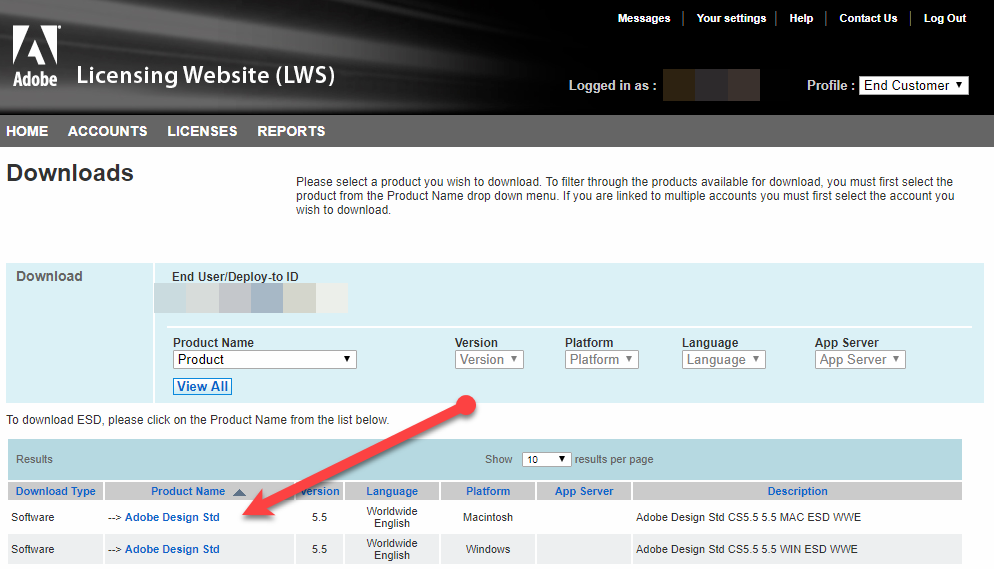
Task: Expand the Language dropdown
Action: pos(723,359)
